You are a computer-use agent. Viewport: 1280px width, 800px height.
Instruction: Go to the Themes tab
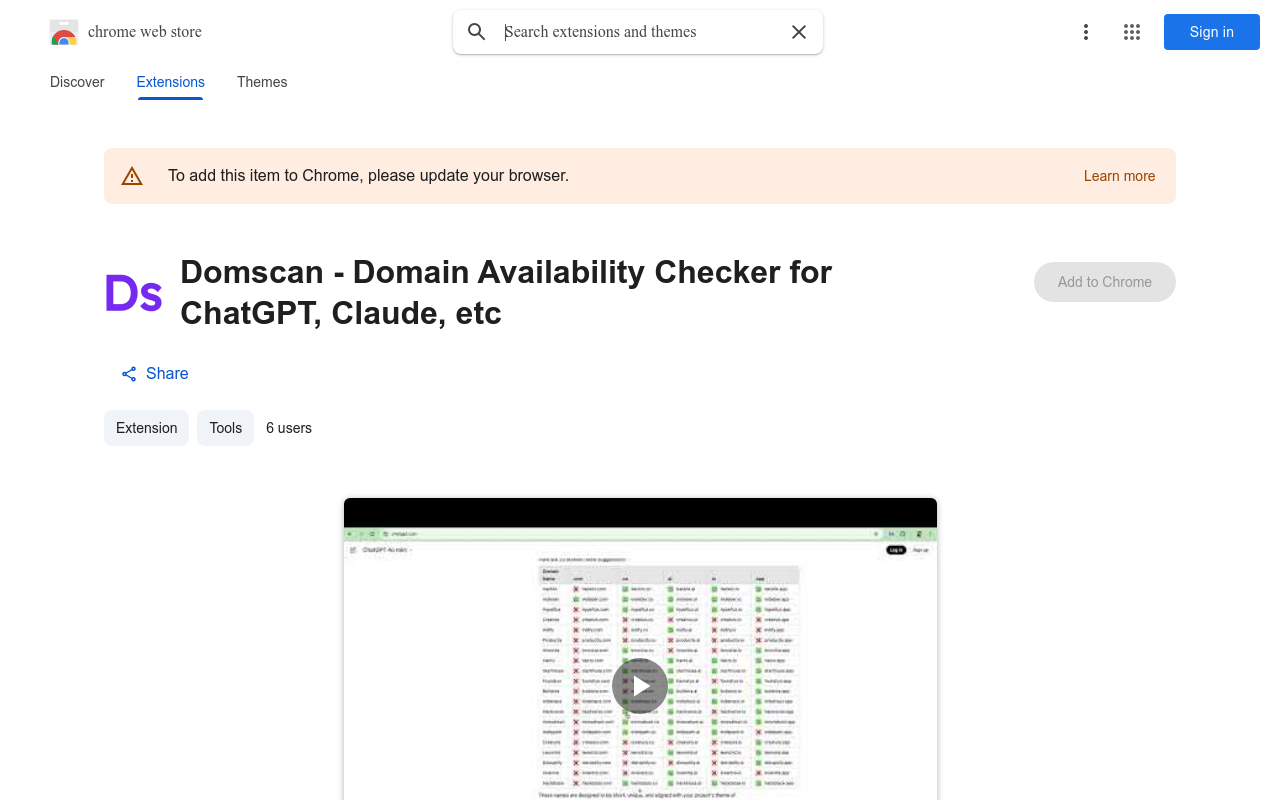[x=262, y=82]
